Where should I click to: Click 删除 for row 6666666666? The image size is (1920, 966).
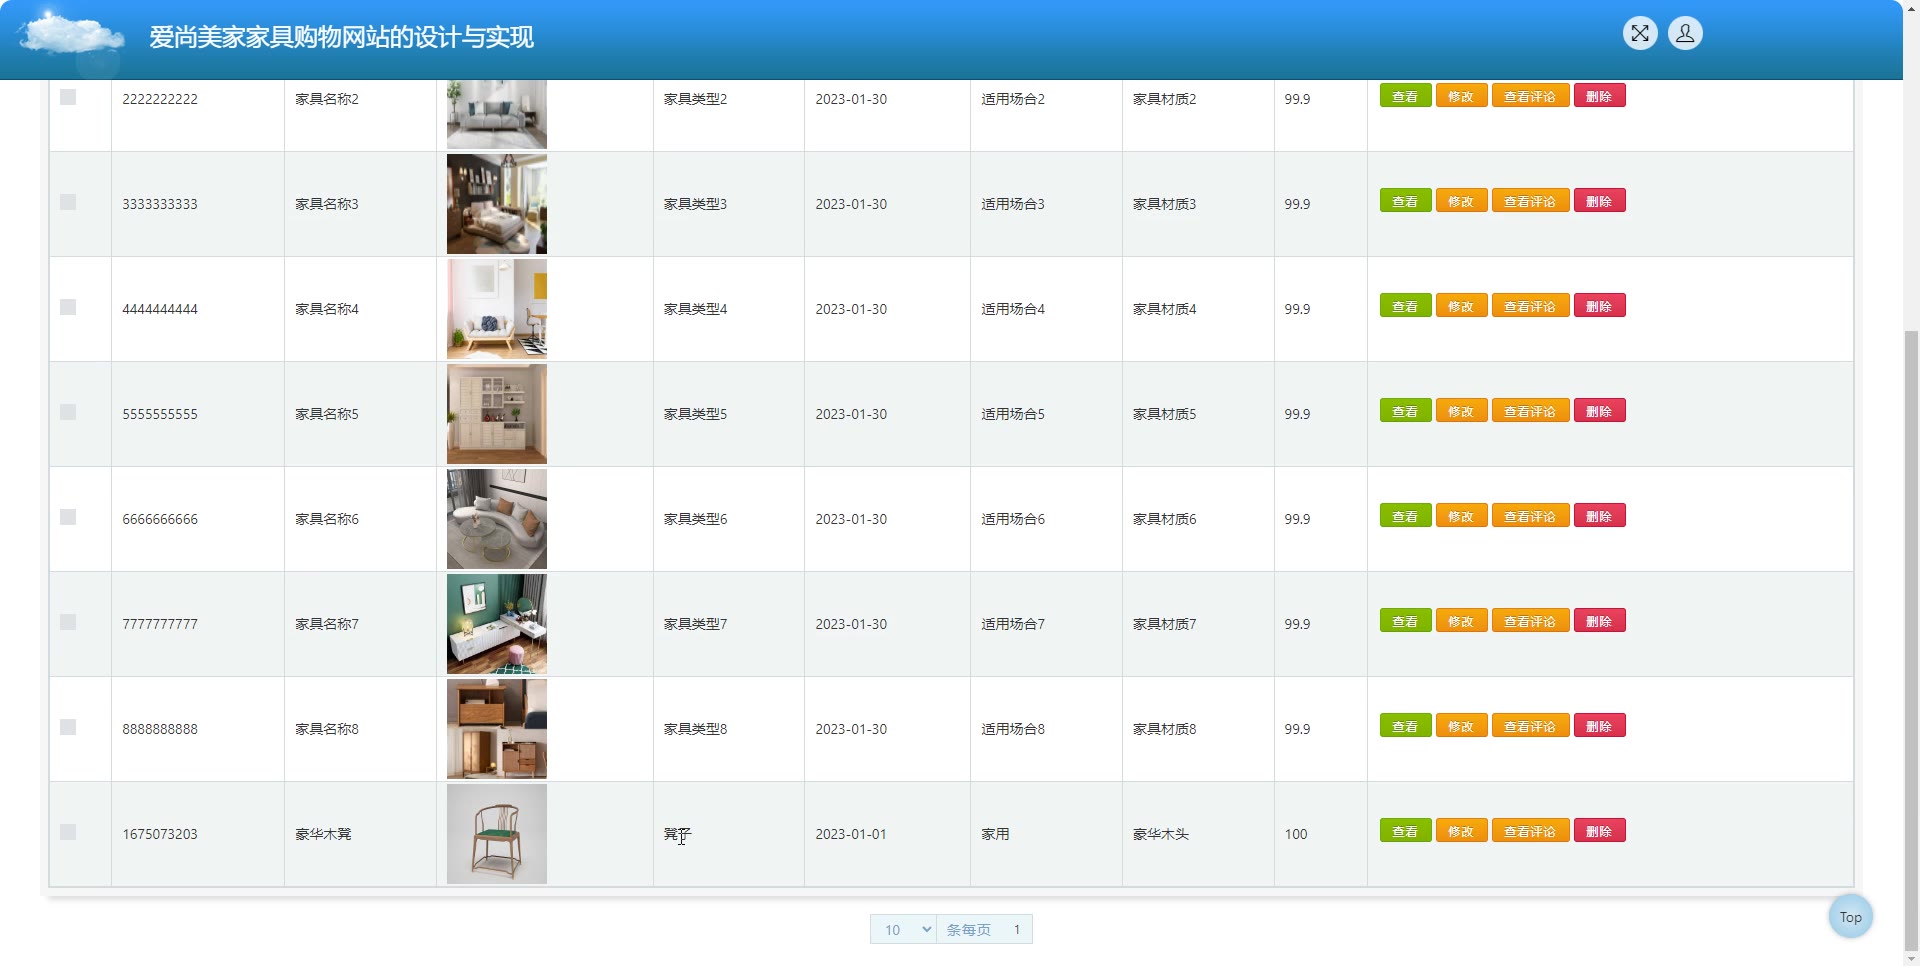pyautogui.click(x=1599, y=516)
